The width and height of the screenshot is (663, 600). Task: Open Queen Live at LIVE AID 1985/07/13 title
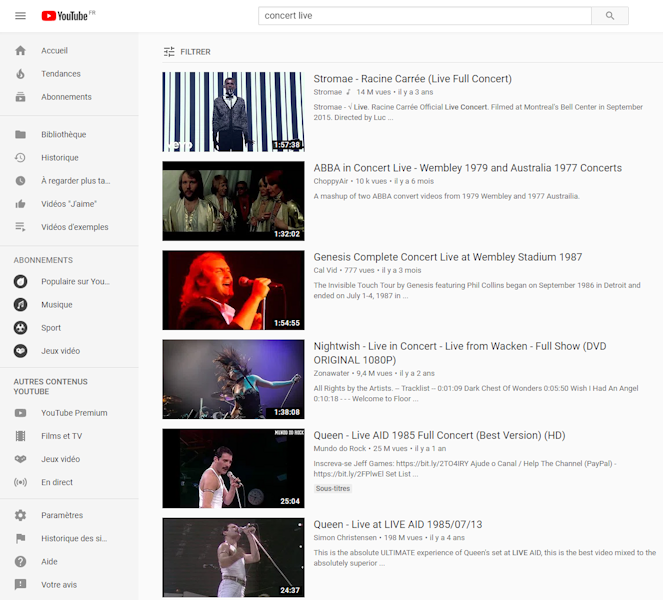point(397,525)
